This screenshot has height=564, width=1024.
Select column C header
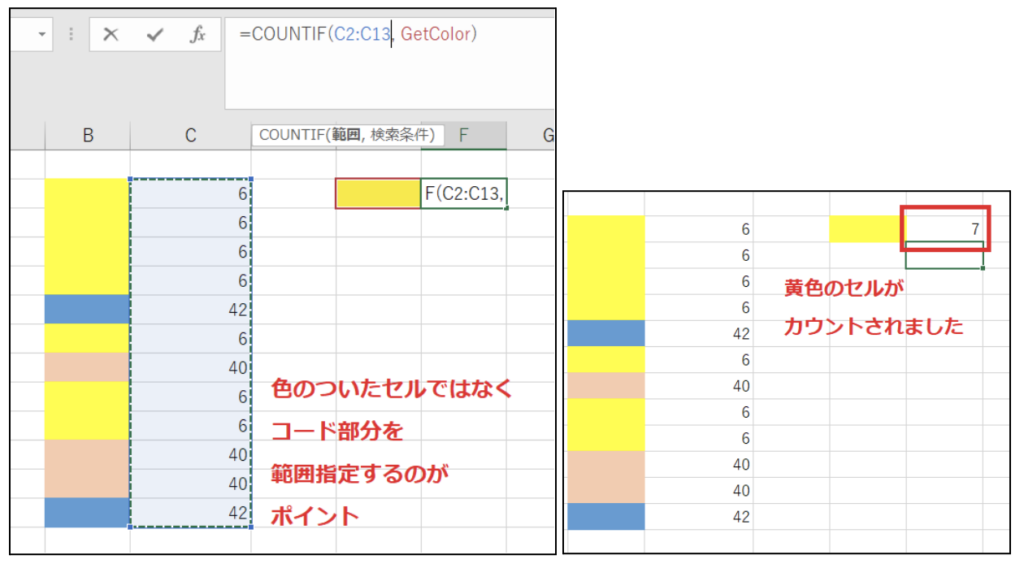(190, 135)
